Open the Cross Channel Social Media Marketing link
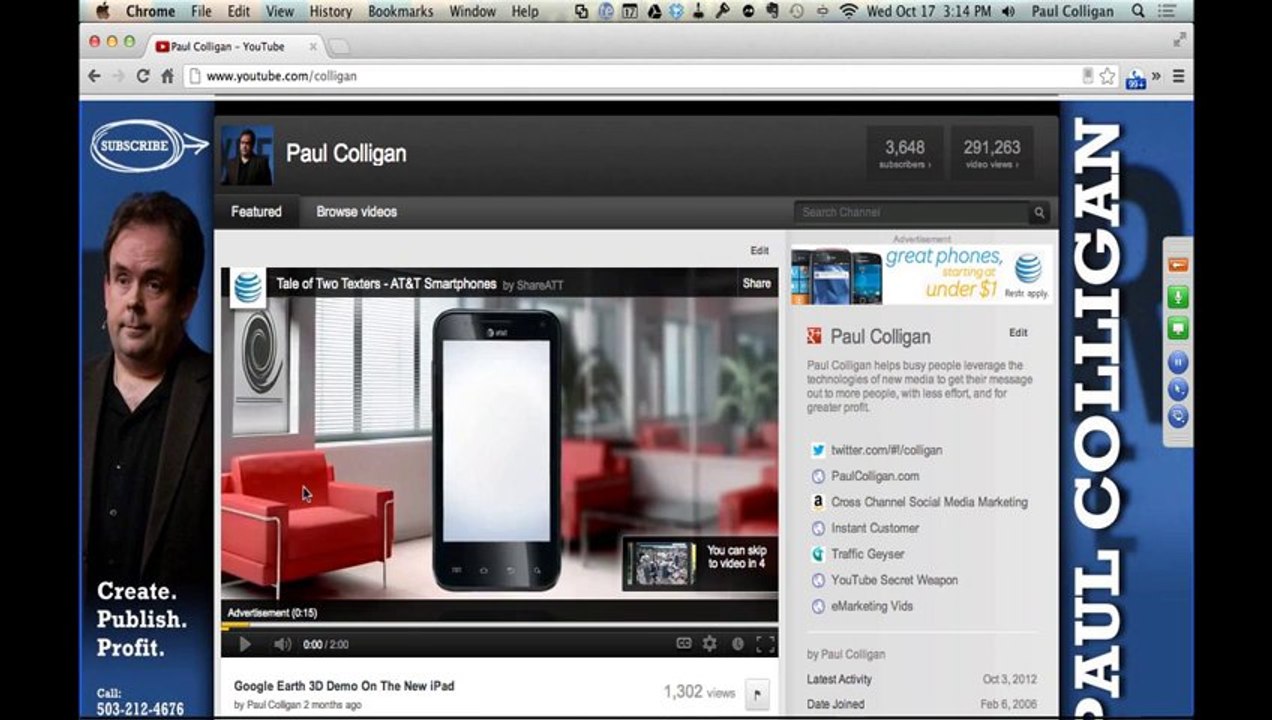This screenshot has height=720, width=1272. pyautogui.click(x=929, y=502)
